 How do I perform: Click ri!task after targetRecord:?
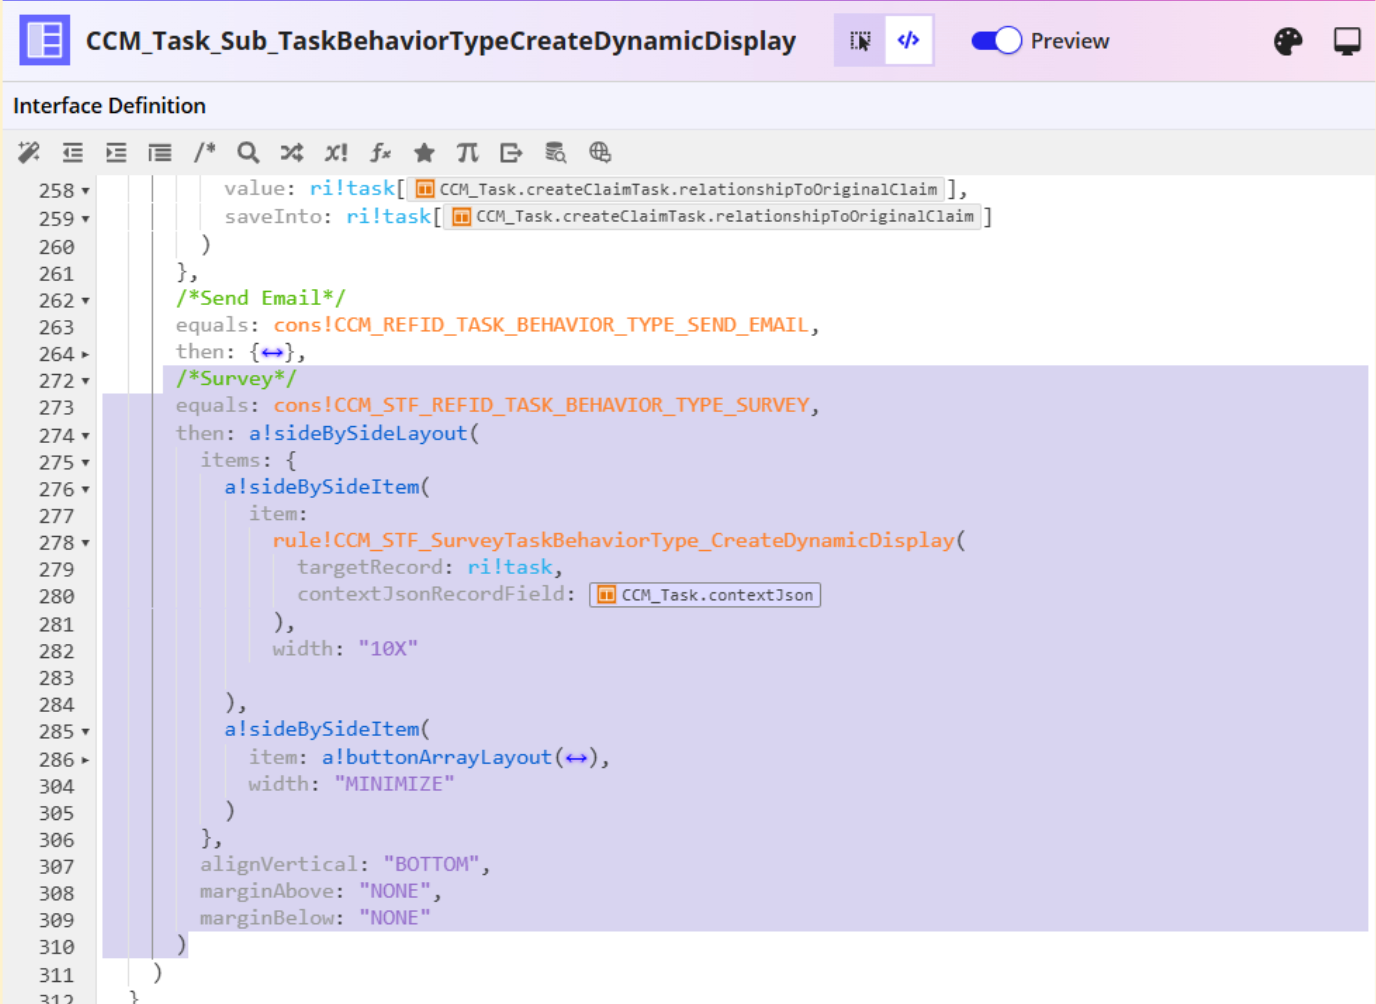point(510,567)
